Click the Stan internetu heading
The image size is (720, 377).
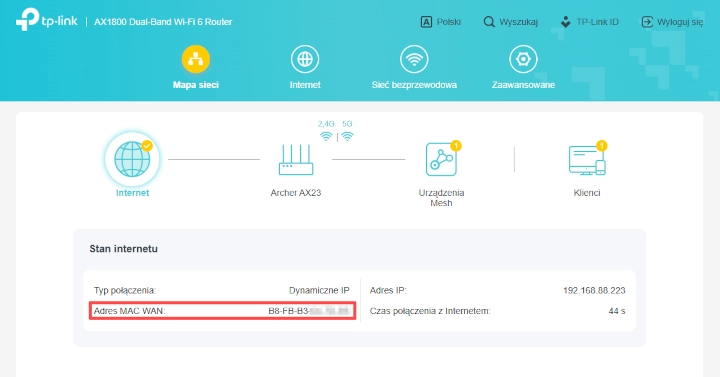[124, 248]
